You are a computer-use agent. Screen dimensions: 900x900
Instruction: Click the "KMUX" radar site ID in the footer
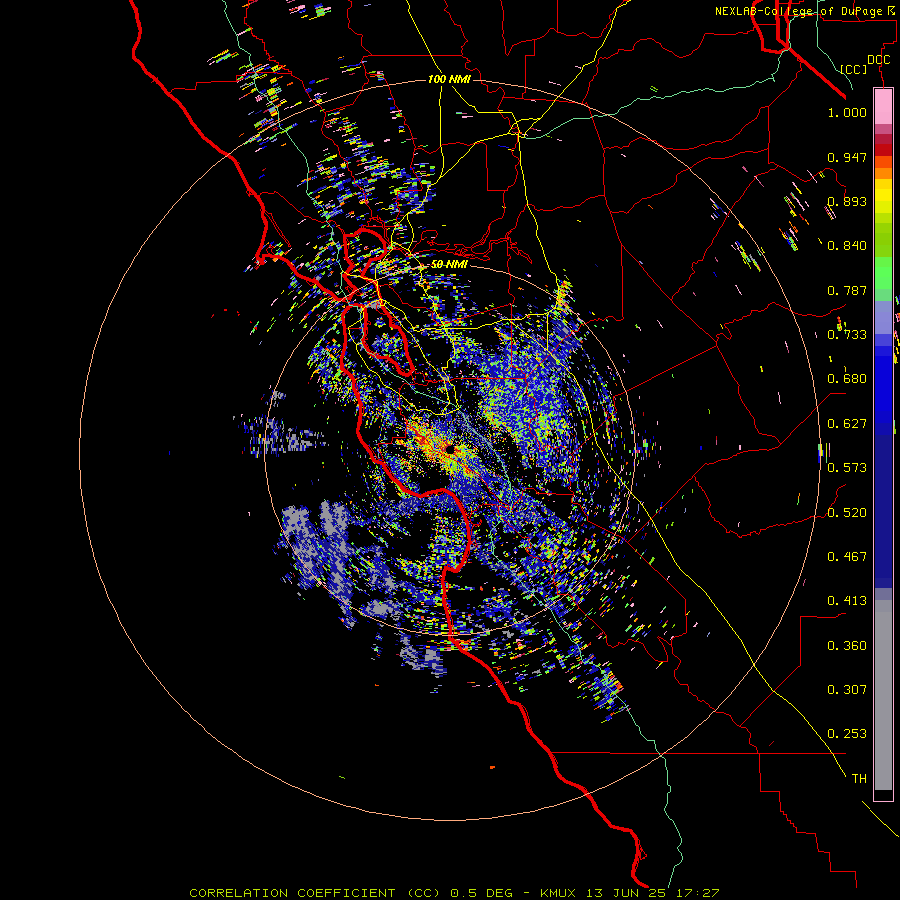(x=560, y=893)
